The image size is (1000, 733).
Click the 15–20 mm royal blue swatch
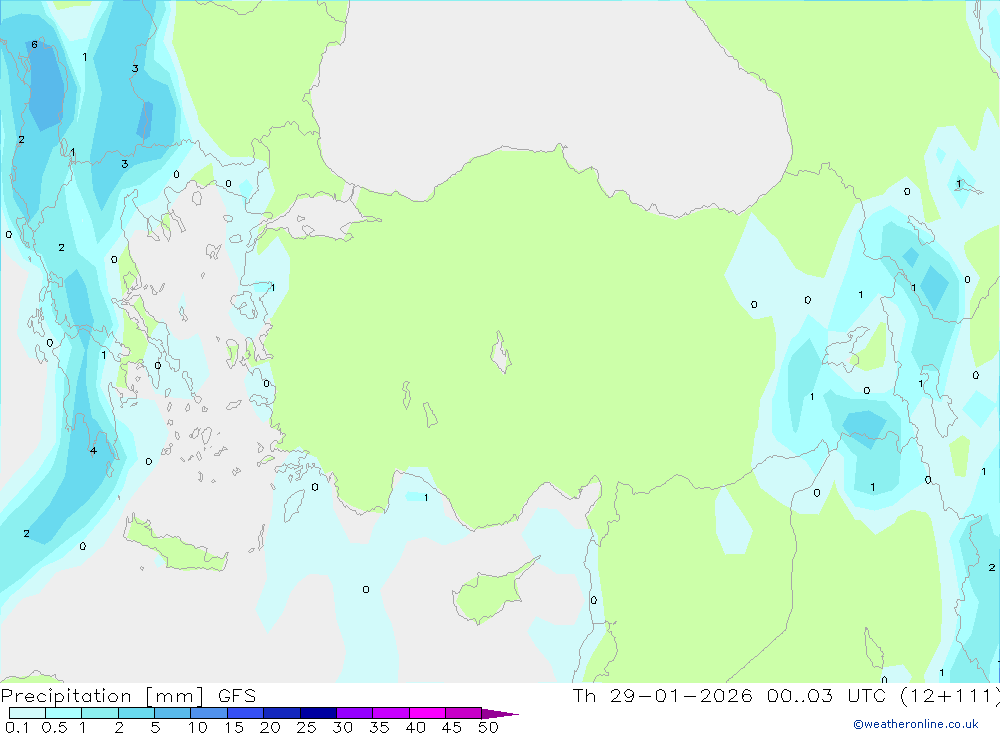click(246, 713)
